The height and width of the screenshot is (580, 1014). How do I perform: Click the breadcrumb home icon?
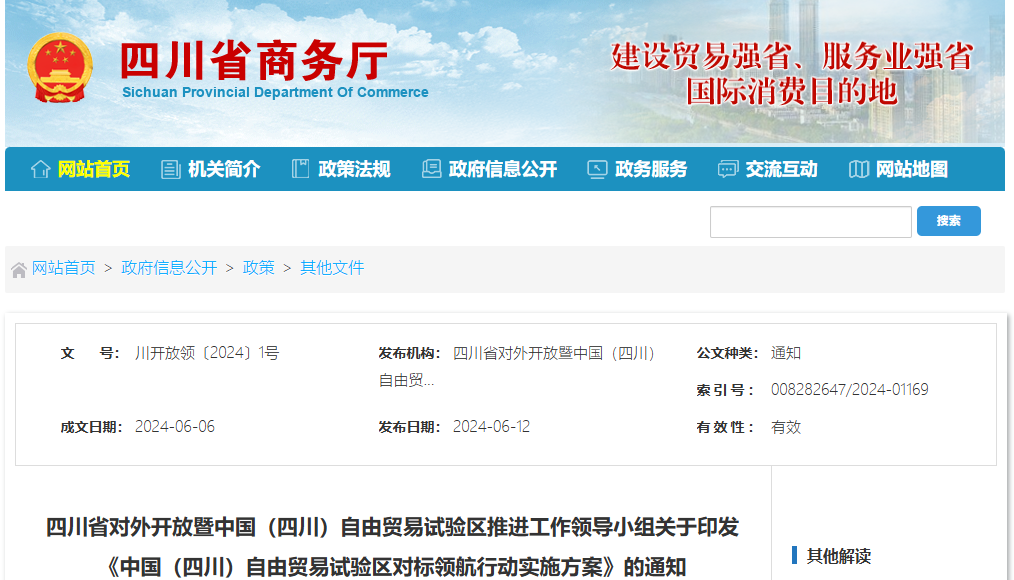(x=19, y=269)
